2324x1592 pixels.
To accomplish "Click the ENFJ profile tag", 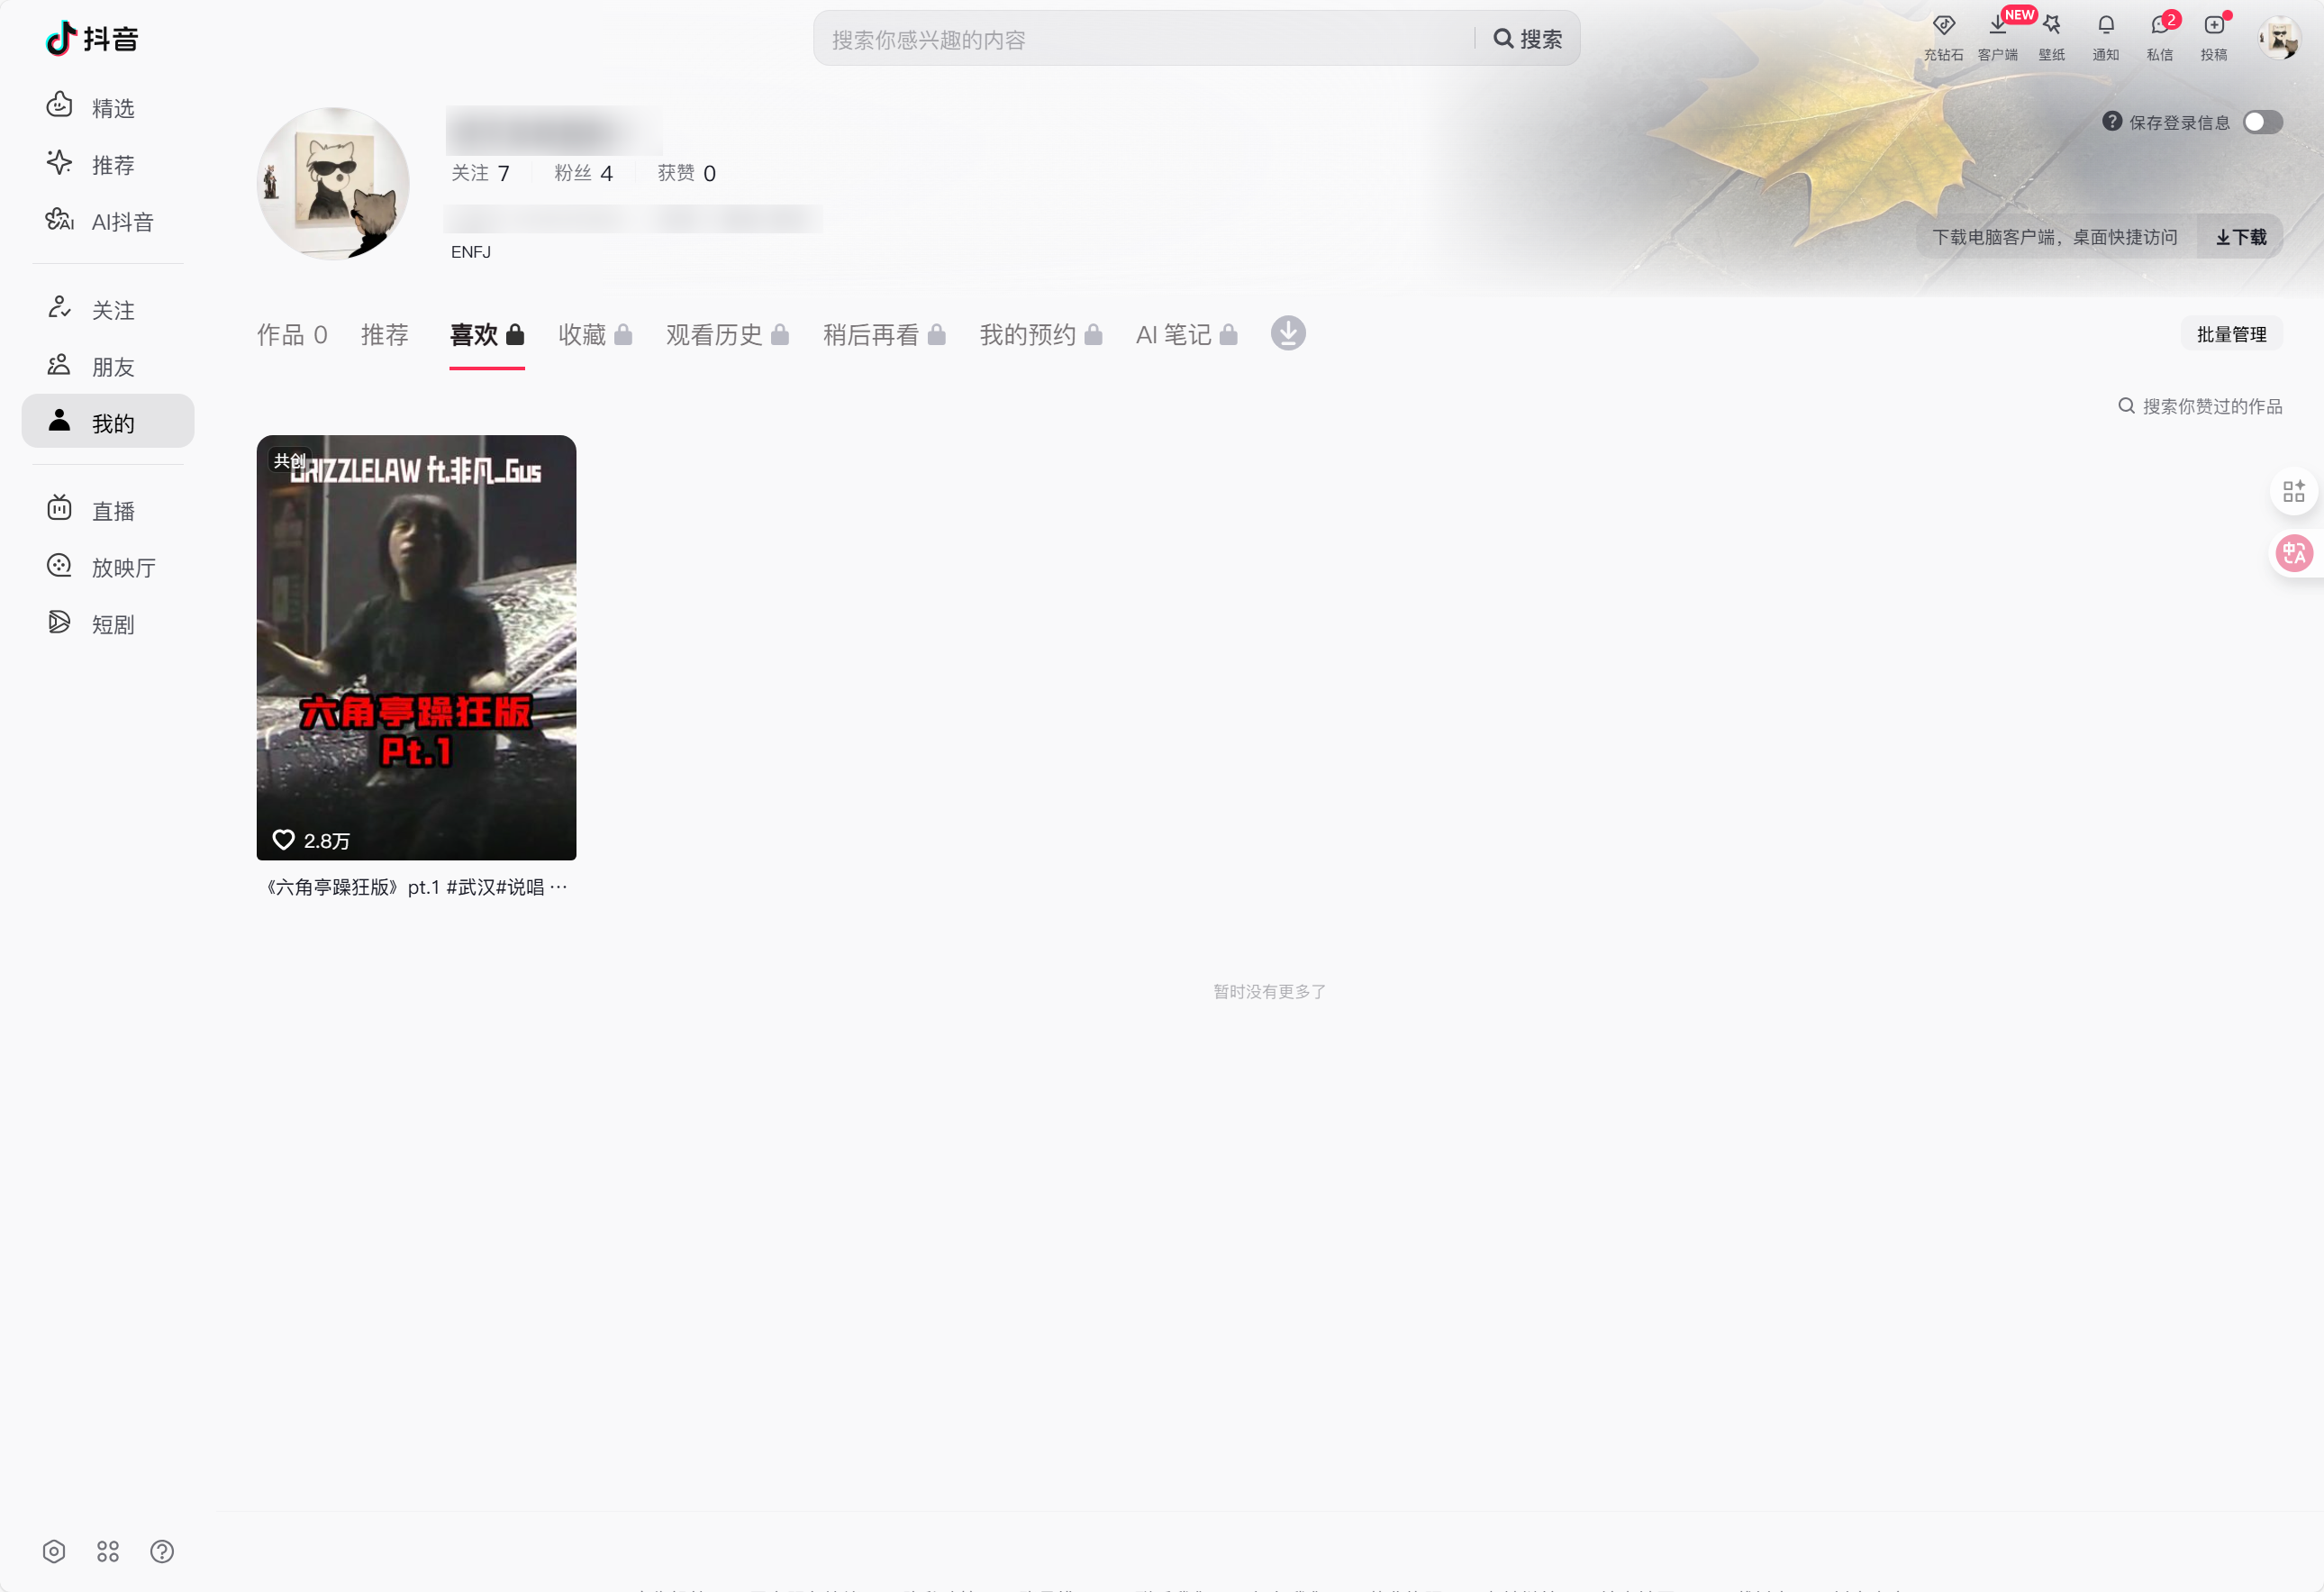I will (470, 252).
